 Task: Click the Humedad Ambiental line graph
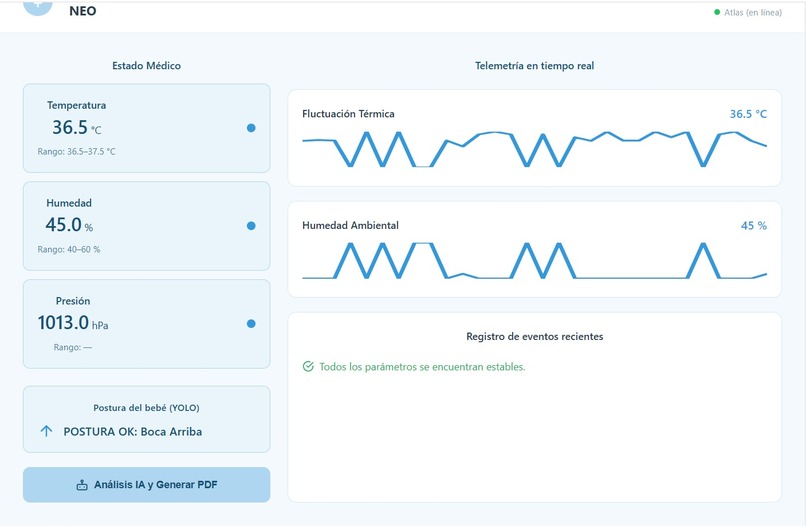click(x=535, y=261)
